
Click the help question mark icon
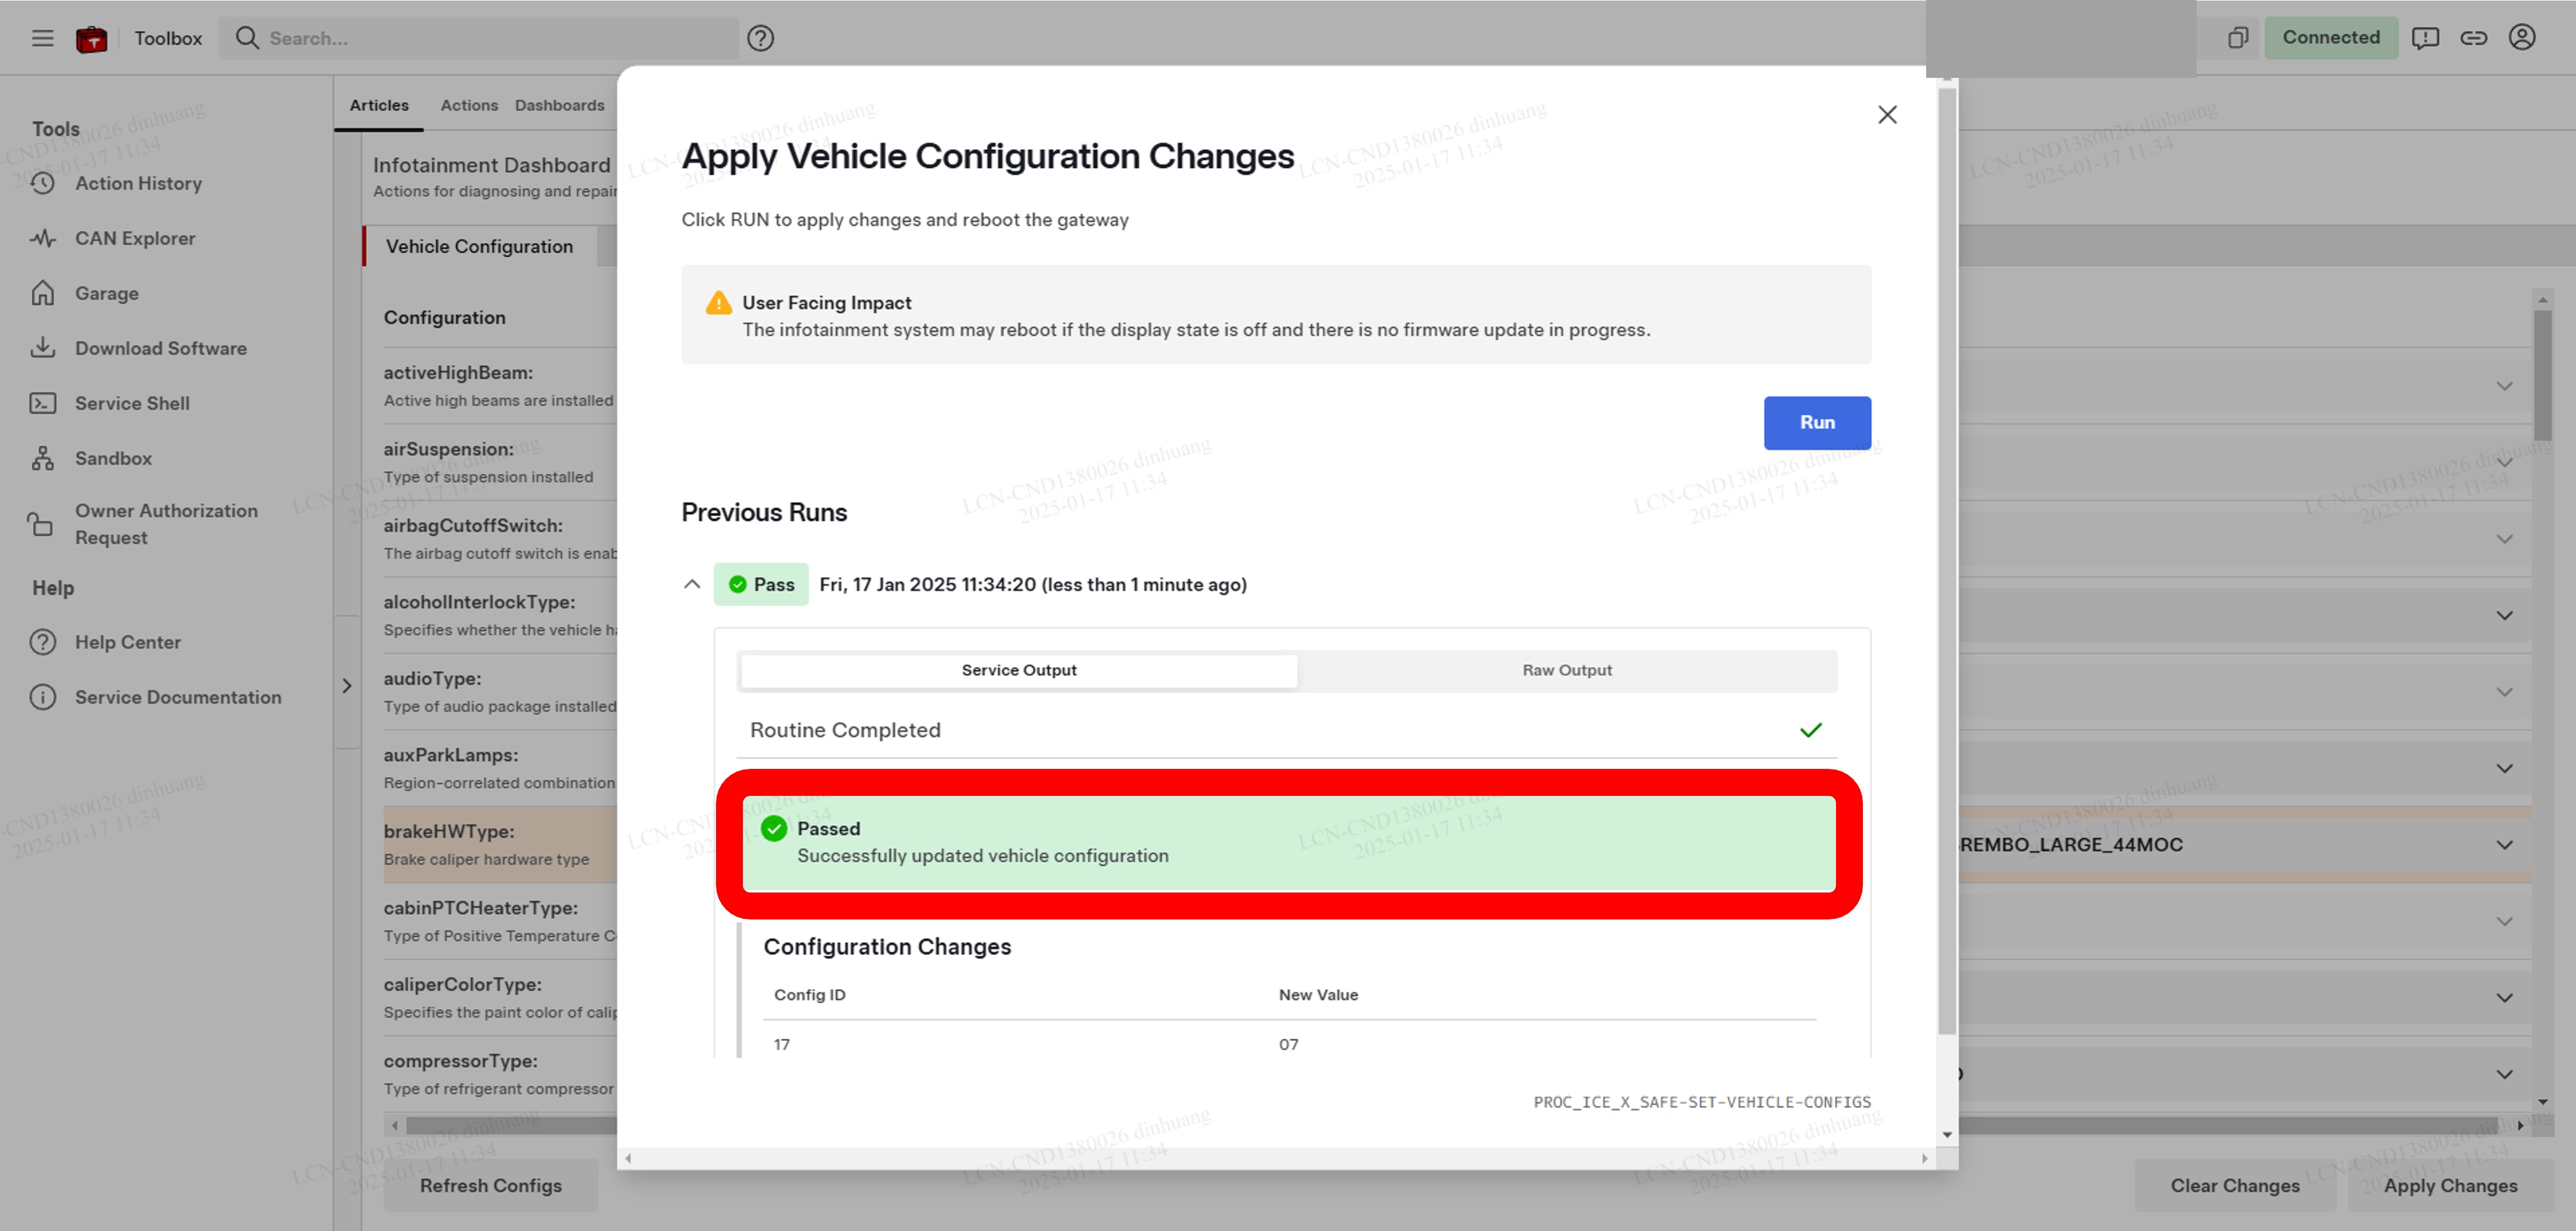(x=760, y=38)
